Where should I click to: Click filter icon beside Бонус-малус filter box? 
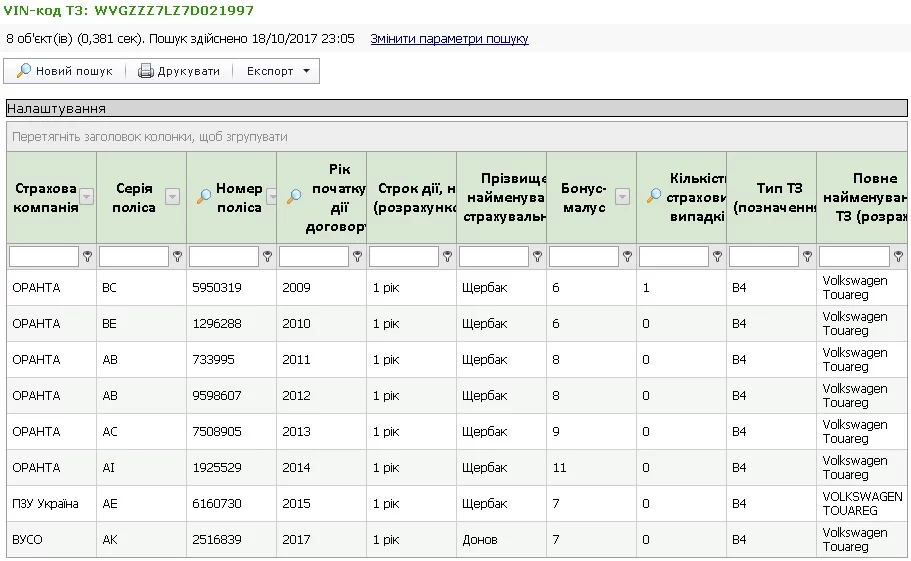click(x=628, y=257)
